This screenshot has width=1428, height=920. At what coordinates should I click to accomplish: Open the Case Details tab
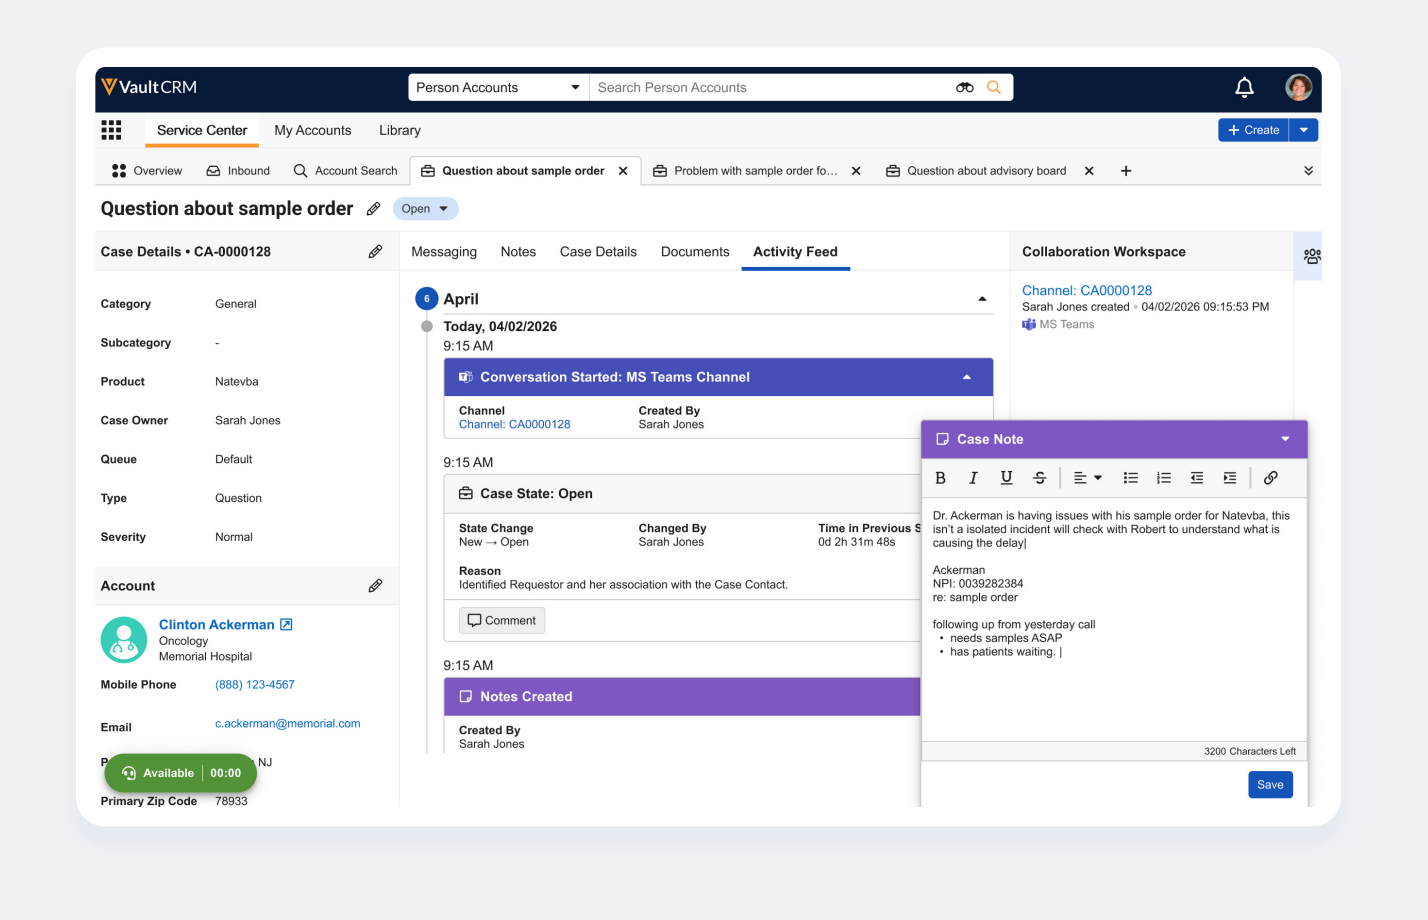(x=598, y=252)
